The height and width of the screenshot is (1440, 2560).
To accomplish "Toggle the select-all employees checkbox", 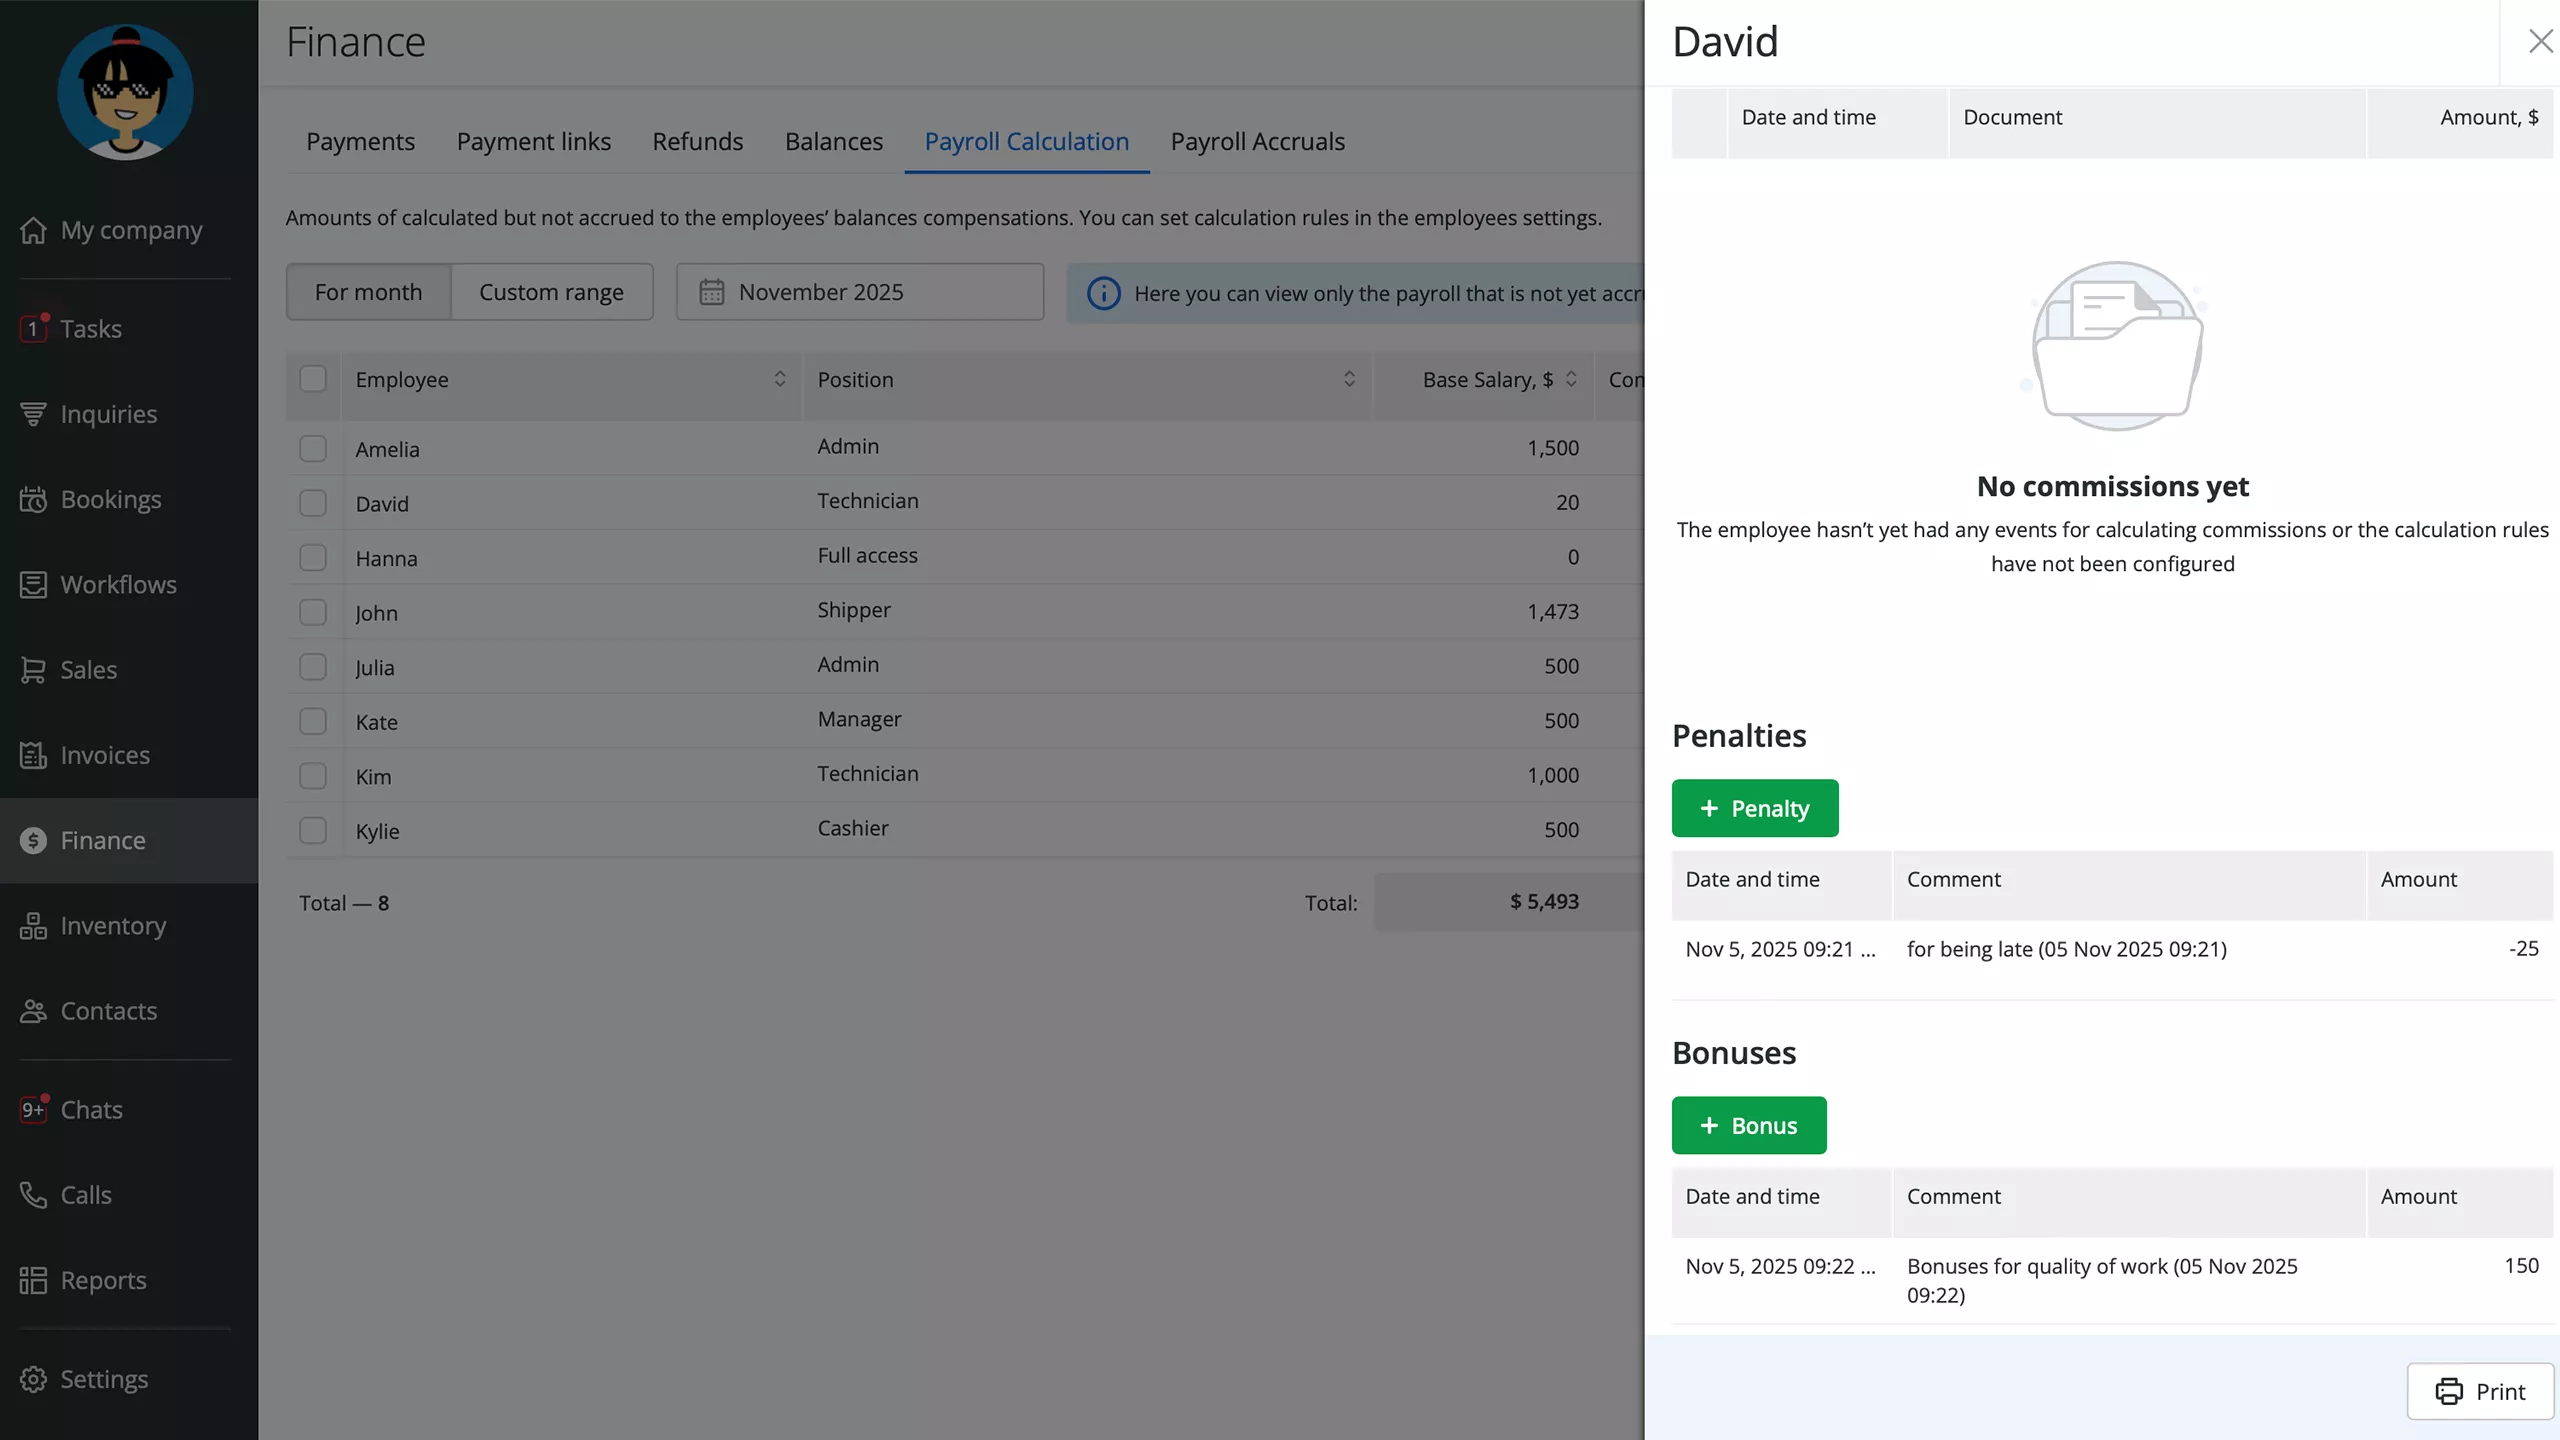I will coord(313,379).
